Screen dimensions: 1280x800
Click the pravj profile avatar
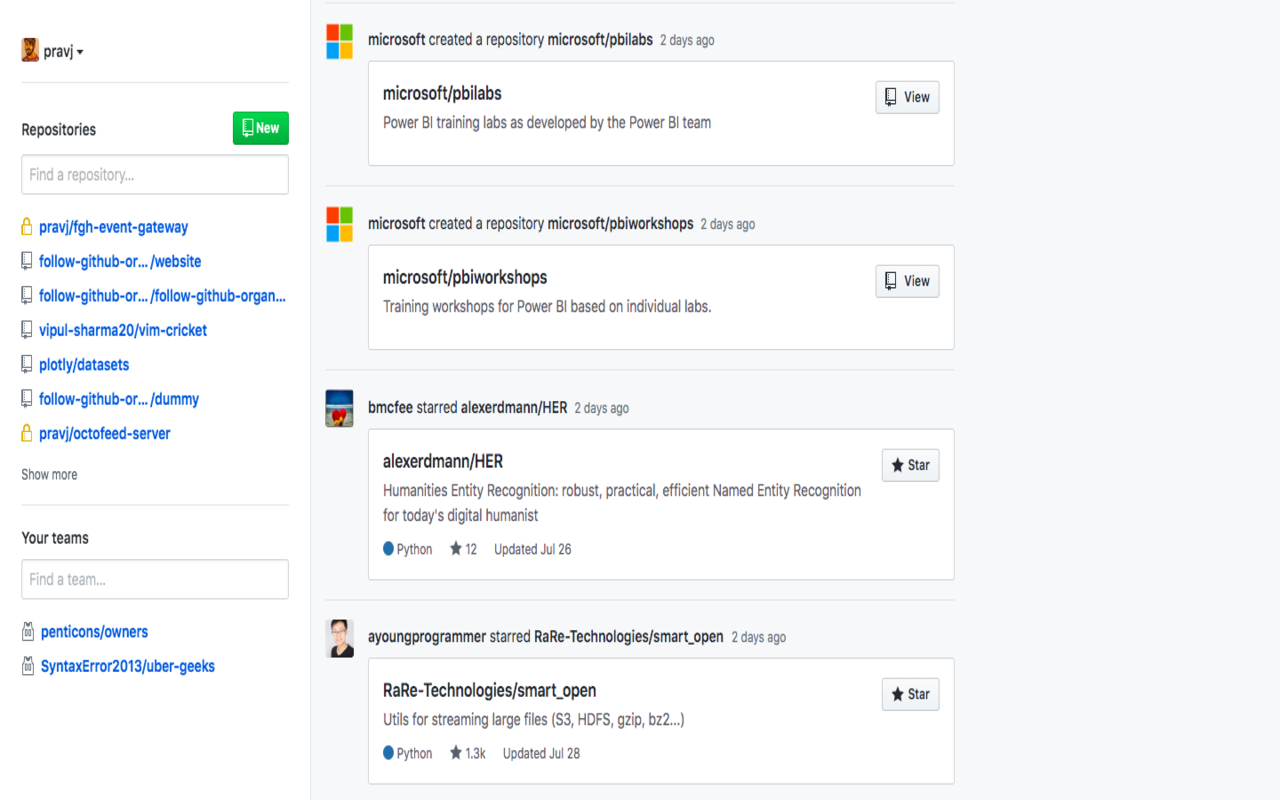[30, 50]
